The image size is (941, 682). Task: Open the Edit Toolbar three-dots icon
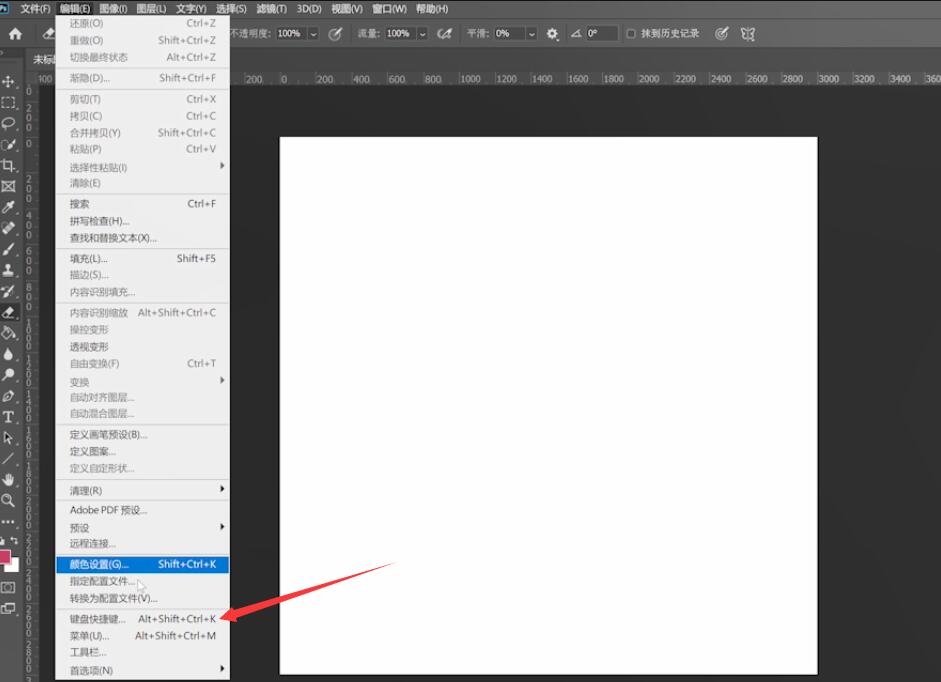tap(8, 522)
